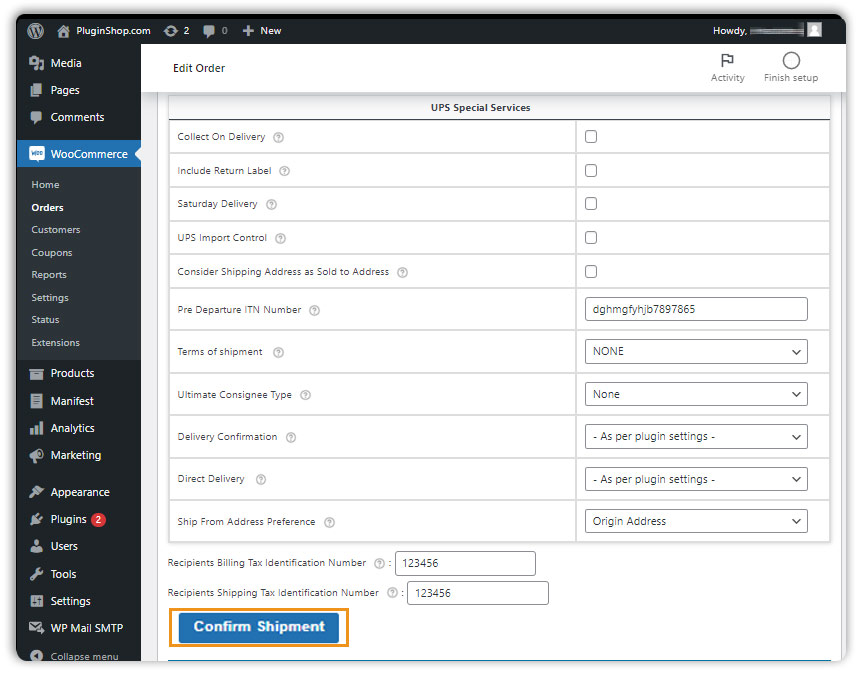The image size is (864, 677).
Task: Open the PluginShop.com home icon
Action: (x=63, y=31)
